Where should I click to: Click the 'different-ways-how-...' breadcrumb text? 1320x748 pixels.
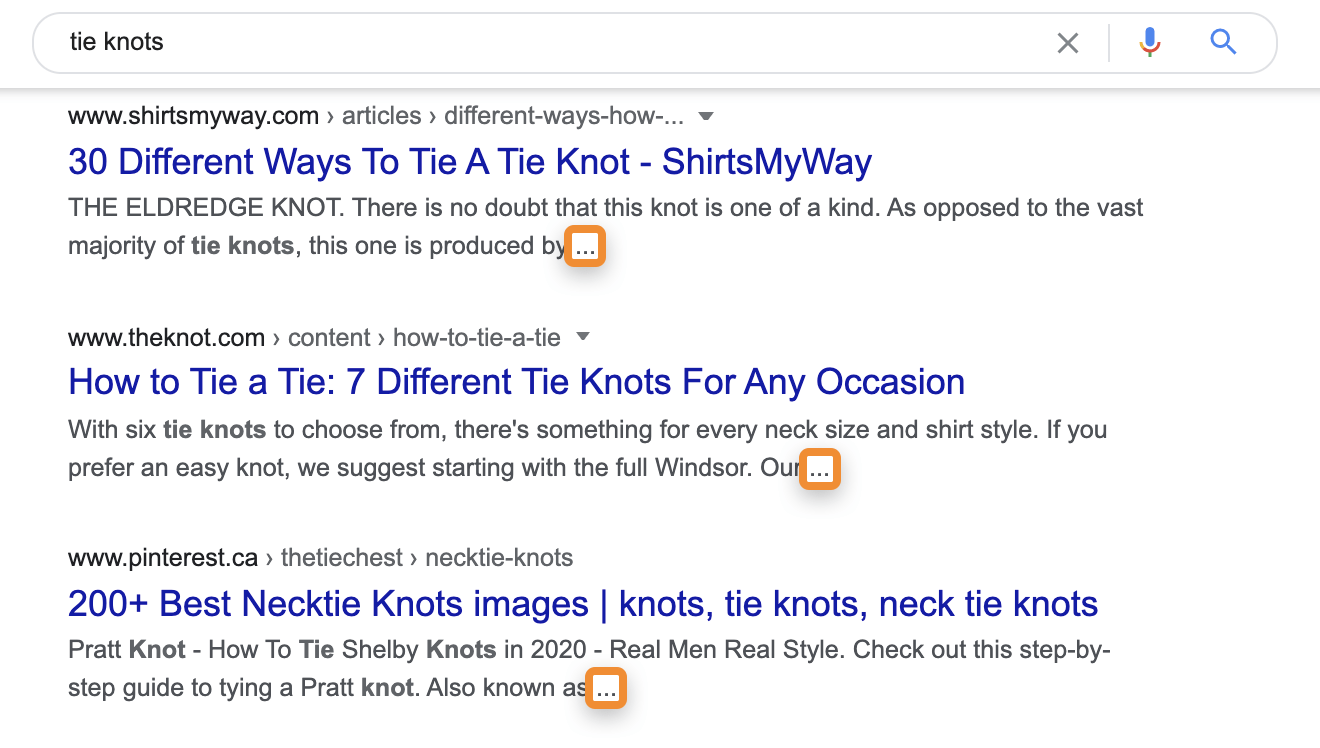565,116
